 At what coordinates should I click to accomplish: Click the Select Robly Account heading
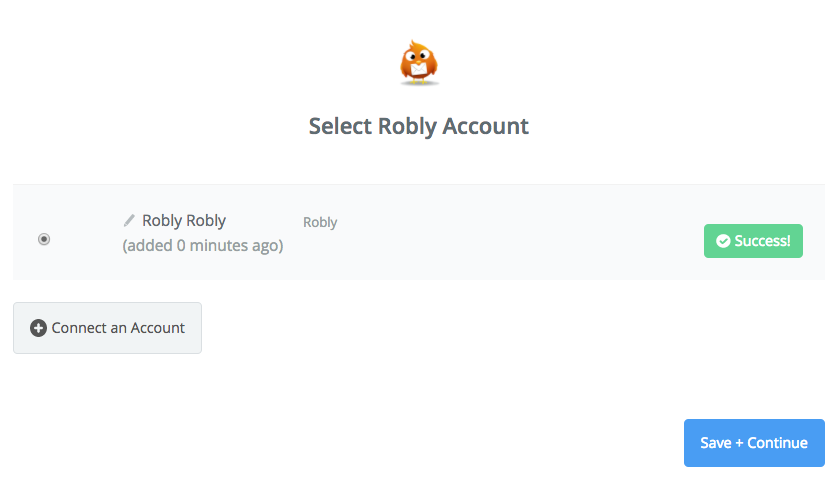click(419, 126)
